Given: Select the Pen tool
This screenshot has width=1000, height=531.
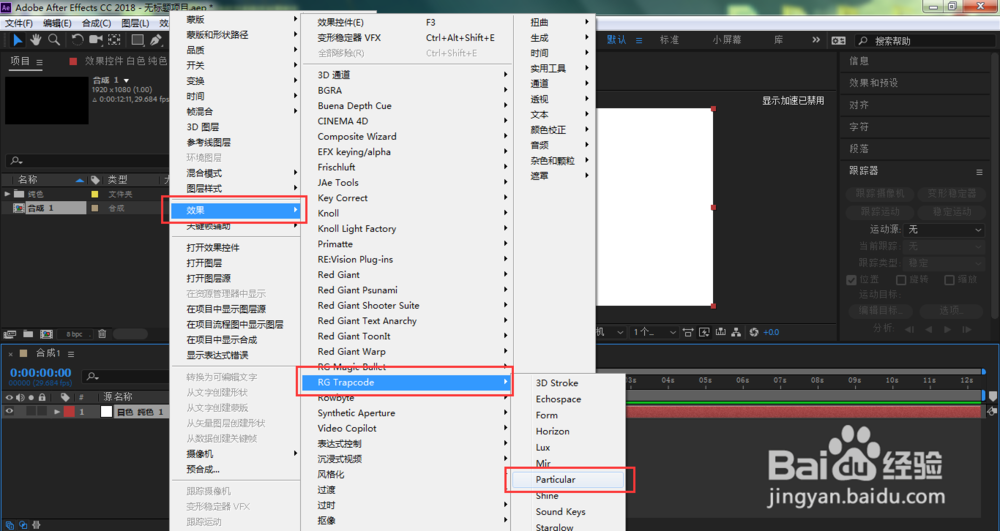Looking at the screenshot, I should click(156, 40).
